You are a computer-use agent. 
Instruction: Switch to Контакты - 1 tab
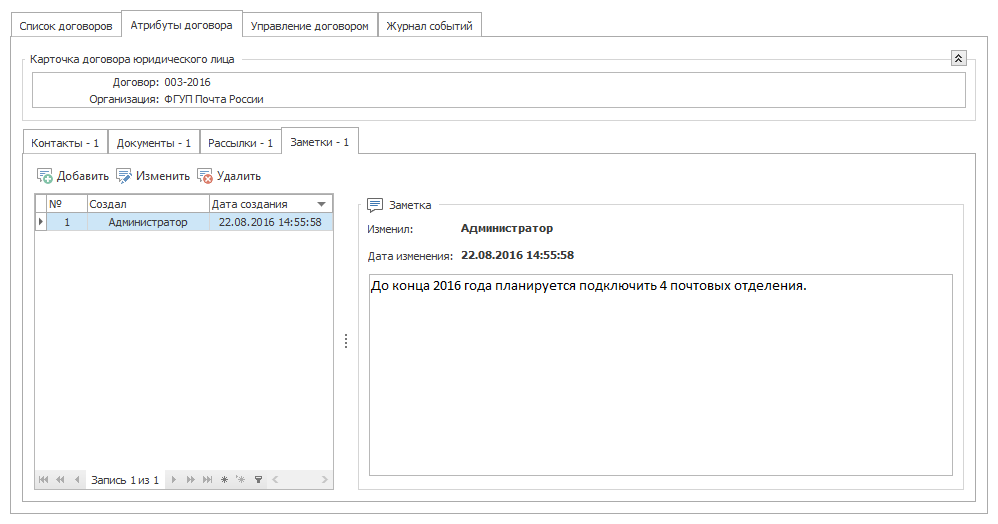point(65,143)
